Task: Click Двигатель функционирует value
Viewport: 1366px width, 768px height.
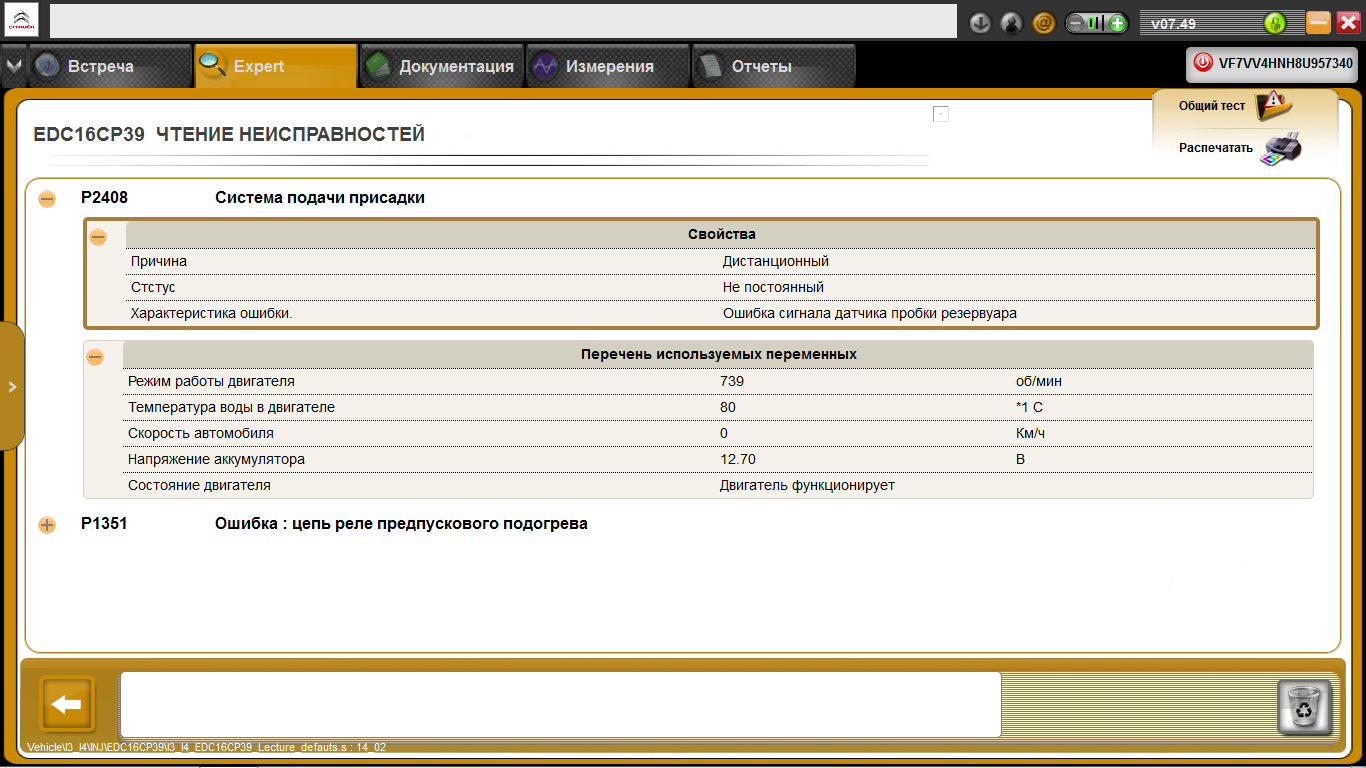Action: click(x=807, y=485)
